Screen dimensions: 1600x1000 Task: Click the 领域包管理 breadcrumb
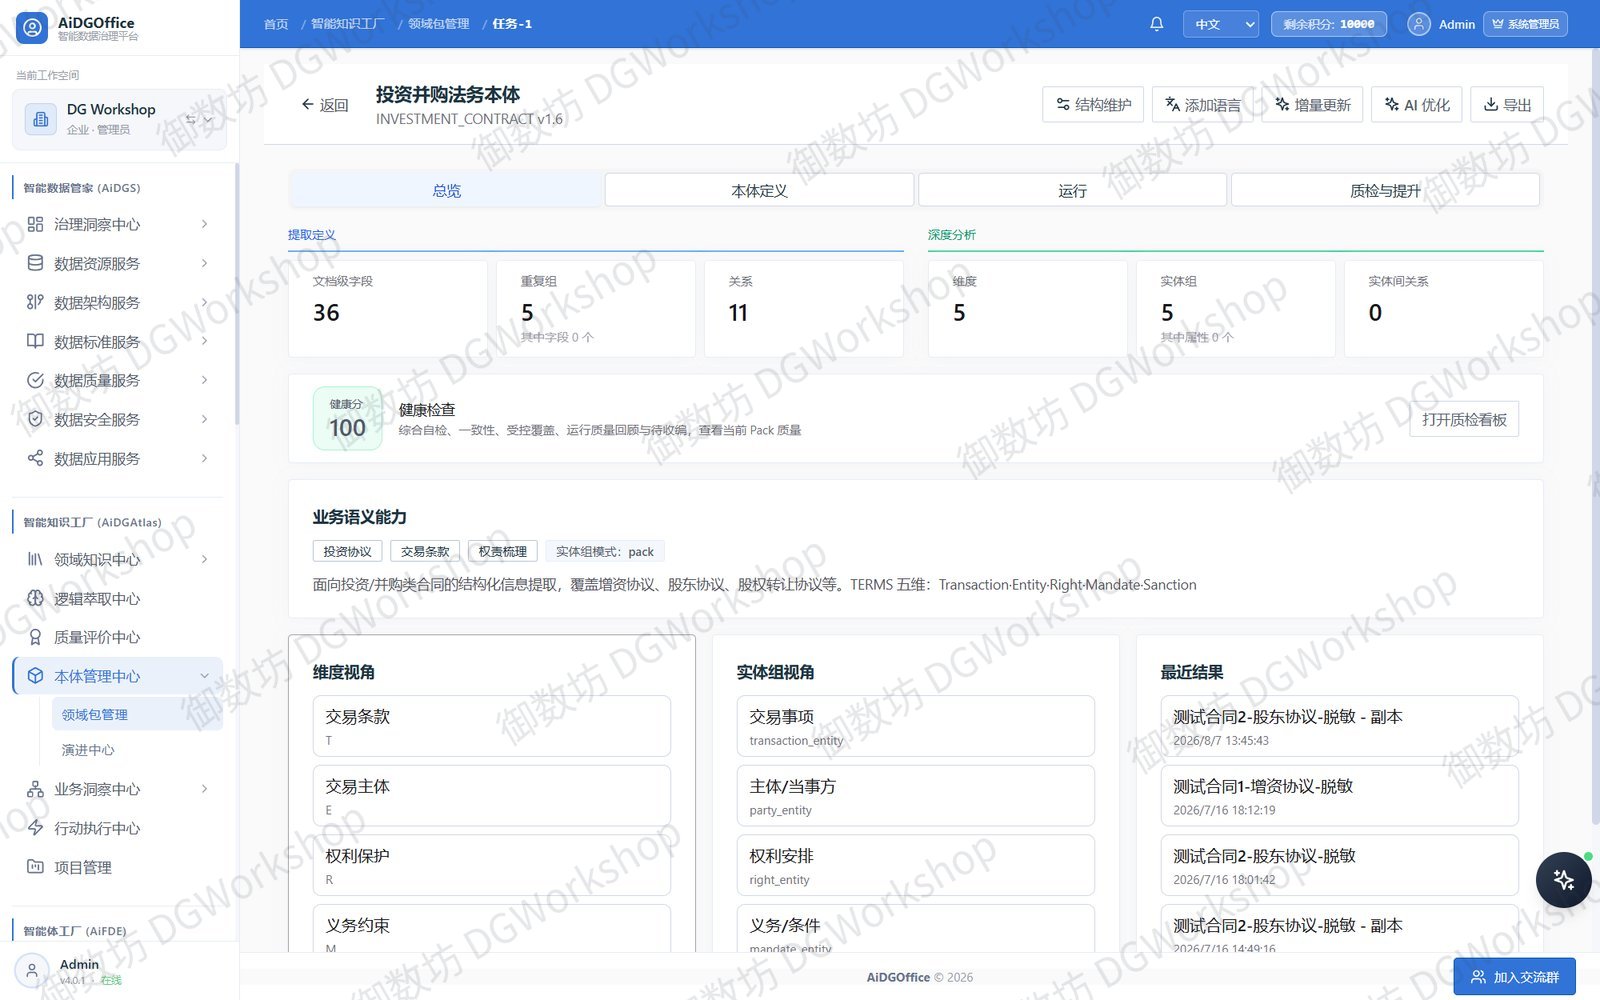click(x=438, y=24)
